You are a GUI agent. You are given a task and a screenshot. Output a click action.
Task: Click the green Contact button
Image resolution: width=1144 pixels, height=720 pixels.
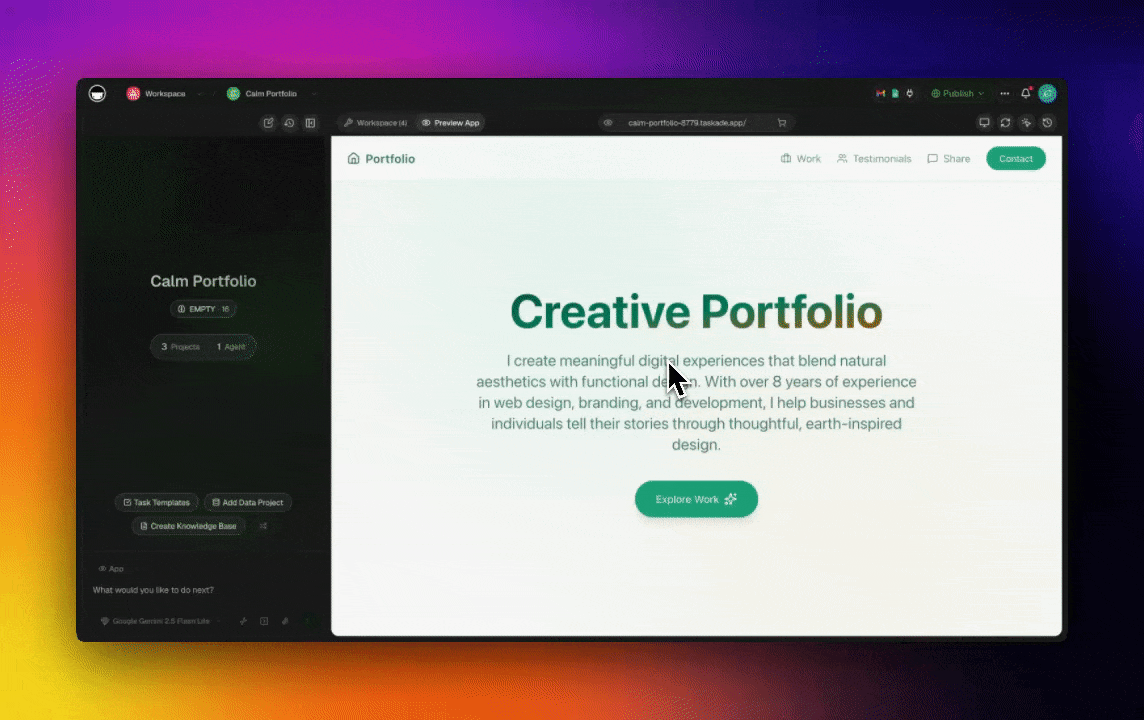point(1015,159)
